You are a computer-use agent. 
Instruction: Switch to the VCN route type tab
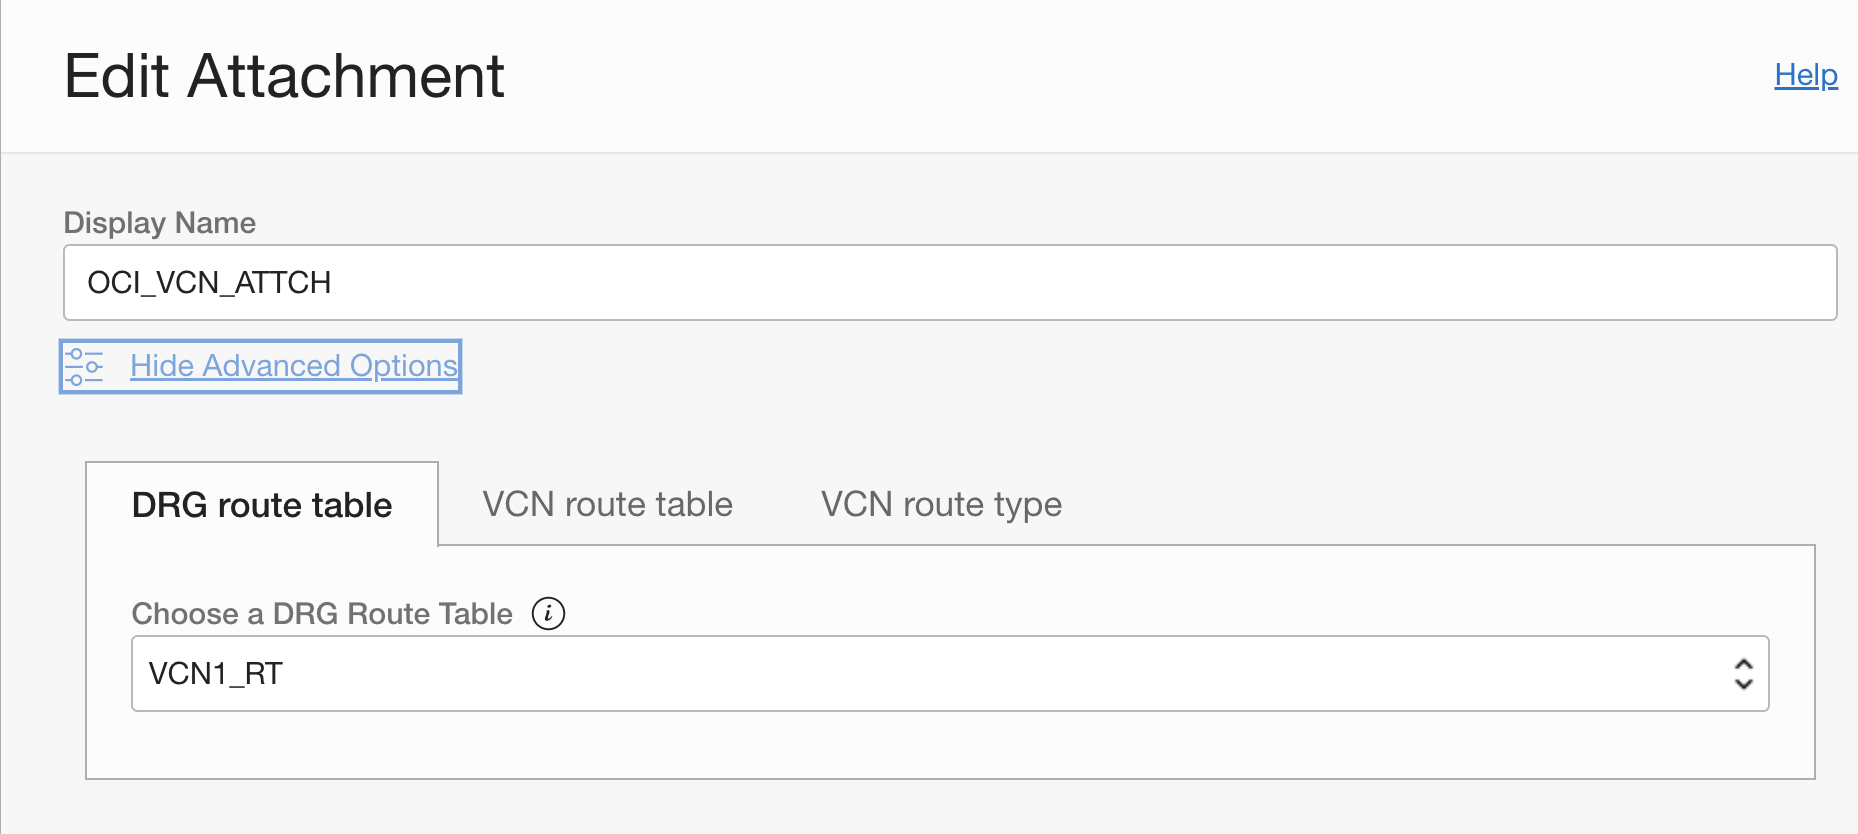pyautogui.click(x=941, y=504)
